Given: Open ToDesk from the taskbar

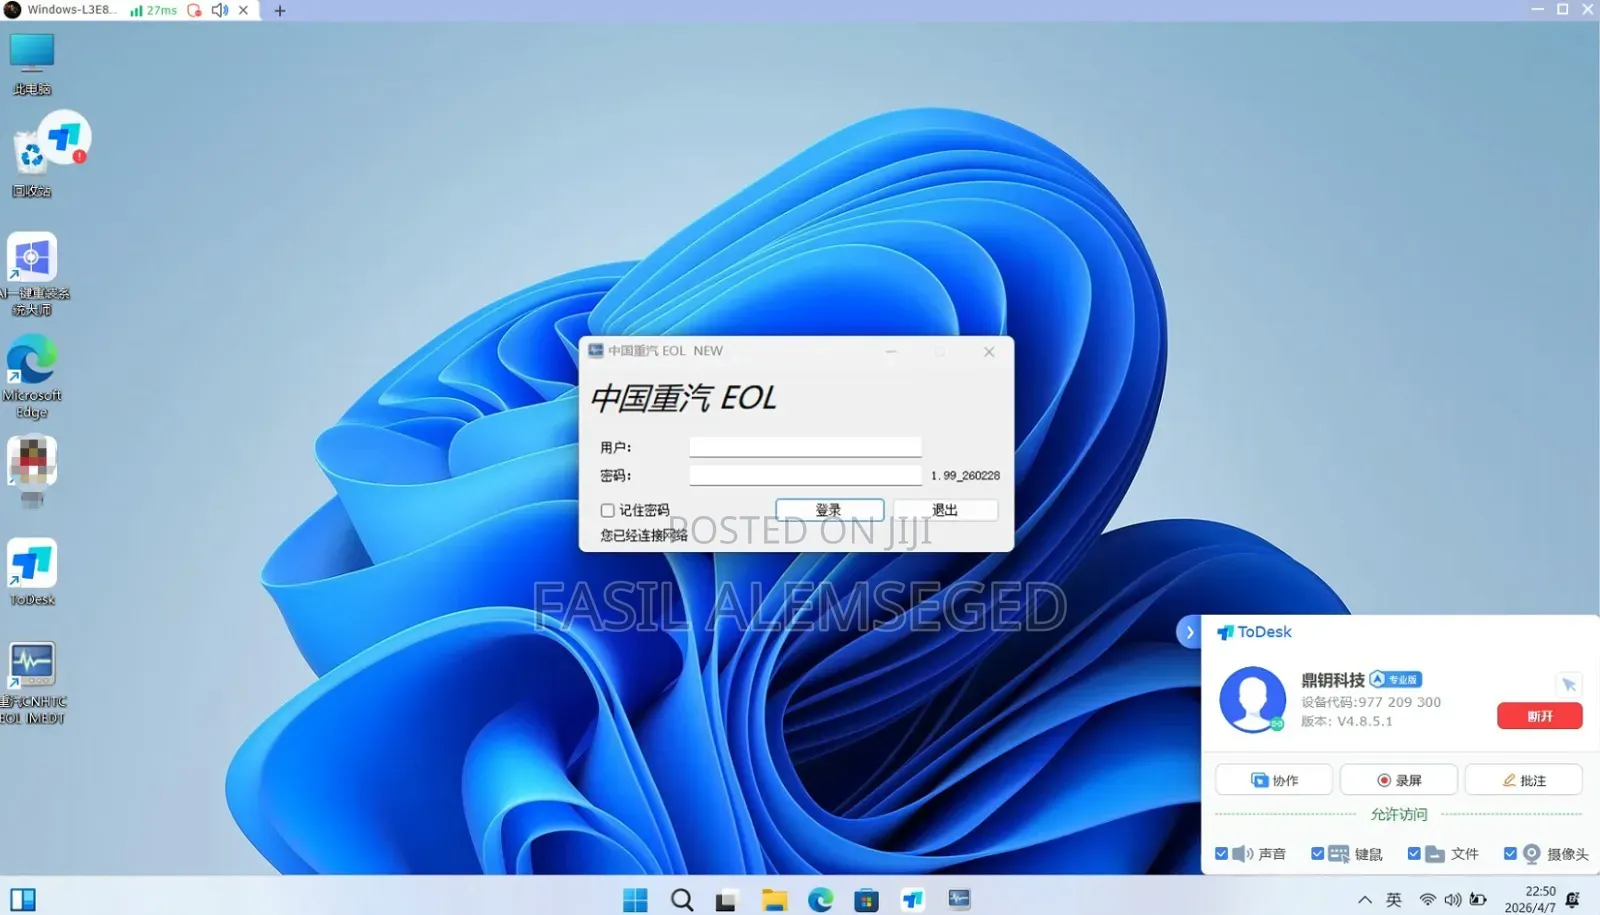Looking at the screenshot, I should click(x=913, y=900).
